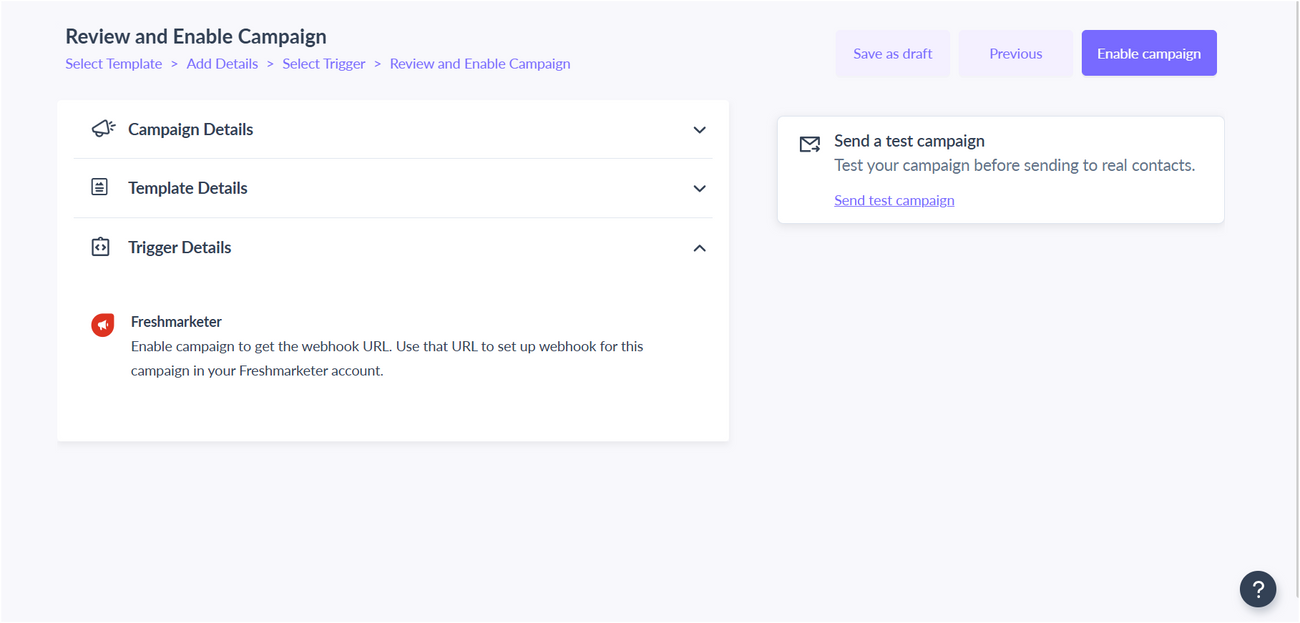Click the webhook URL instruction text
The height and width of the screenshot is (623, 1300).
[387, 358]
